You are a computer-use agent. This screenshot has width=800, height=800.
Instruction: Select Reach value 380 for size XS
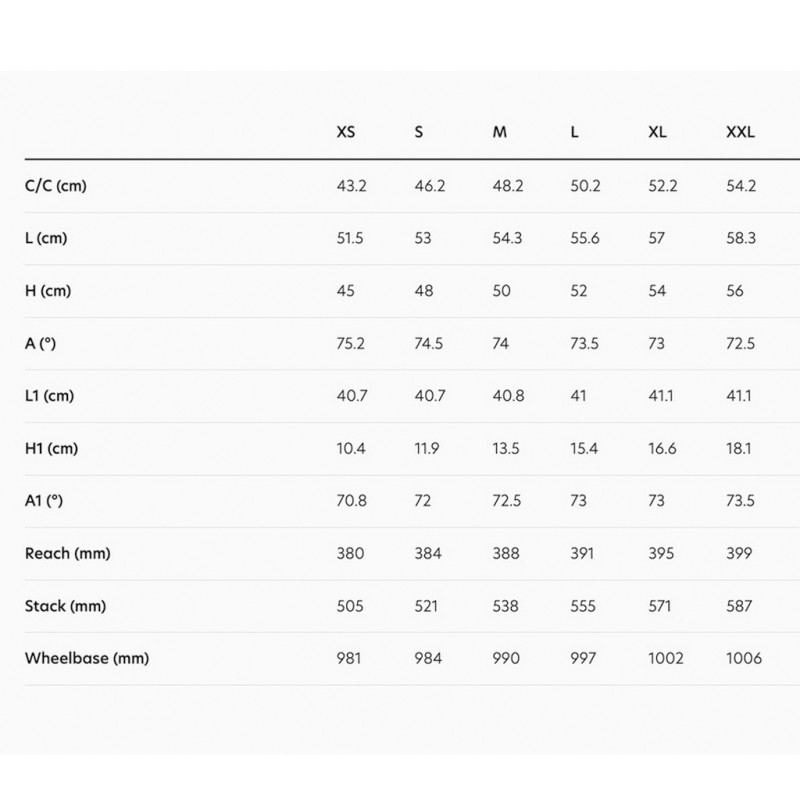[x=350, y=553]
